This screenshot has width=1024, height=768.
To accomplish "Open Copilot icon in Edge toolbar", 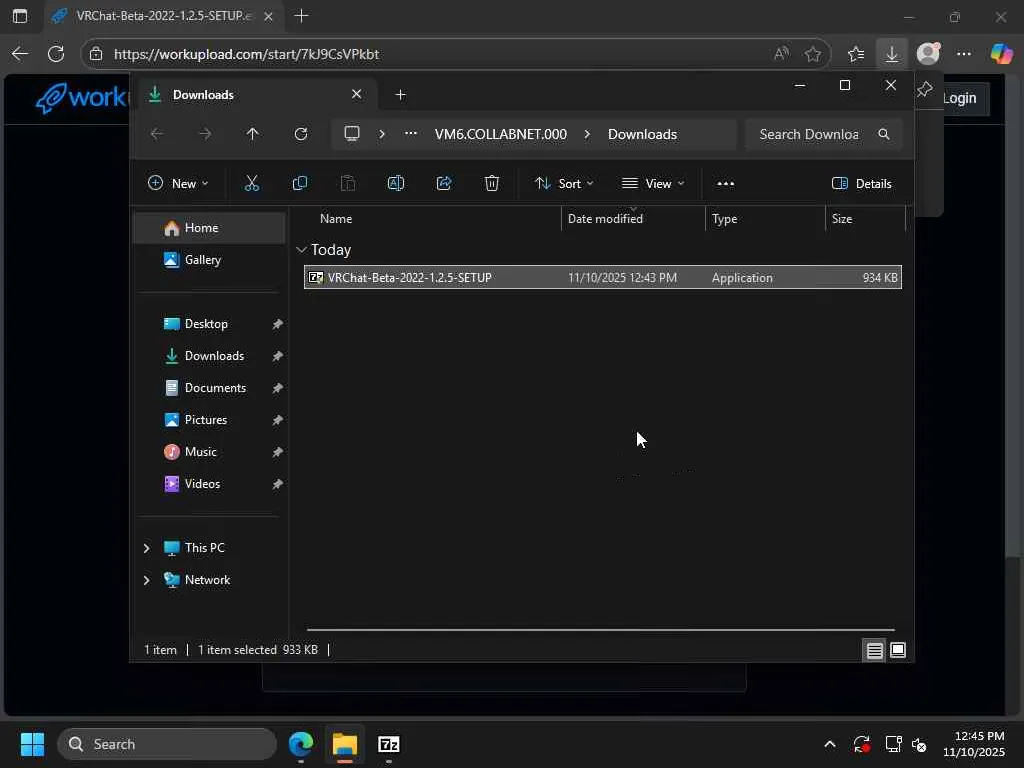I will [x=1001, y=54].
